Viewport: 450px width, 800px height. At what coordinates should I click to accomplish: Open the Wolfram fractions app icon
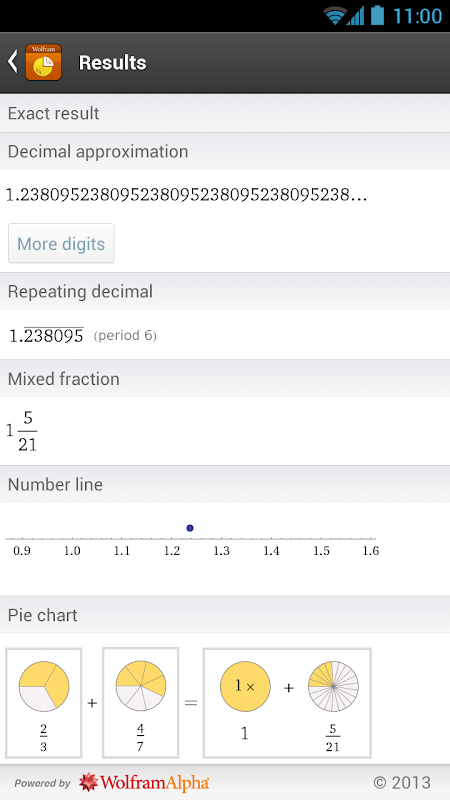coord(43,62)
